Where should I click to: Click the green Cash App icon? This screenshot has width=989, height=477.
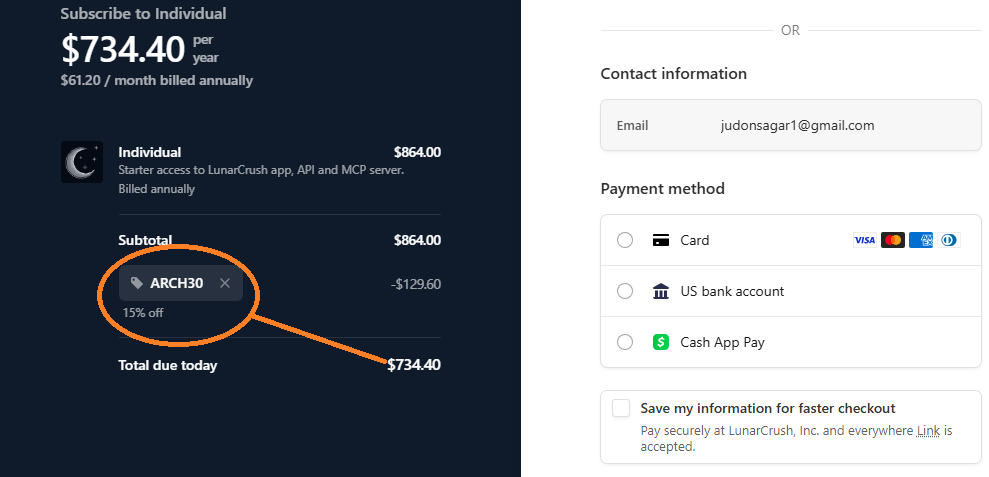(660, 342)
